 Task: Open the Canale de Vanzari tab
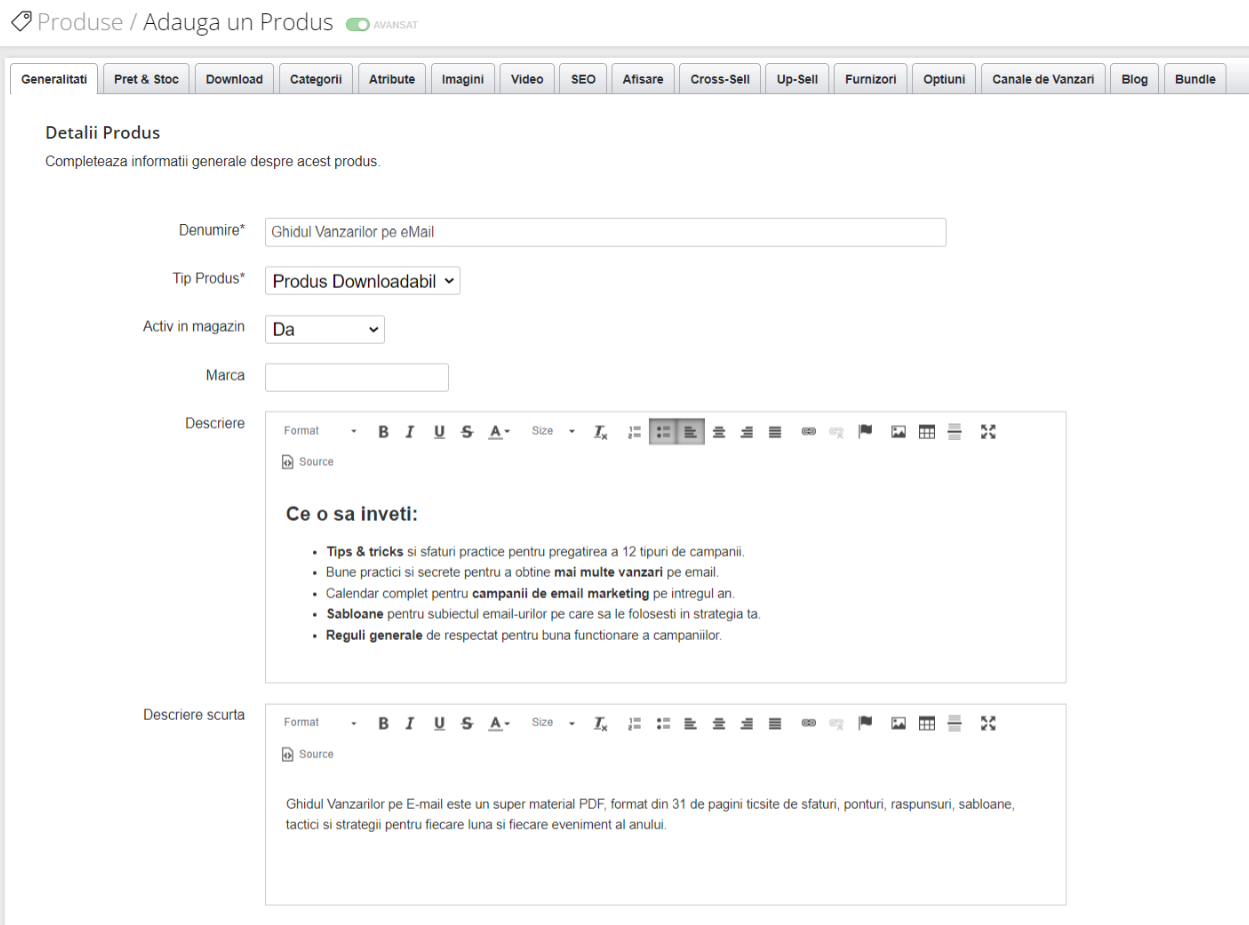pos(1043,78)
